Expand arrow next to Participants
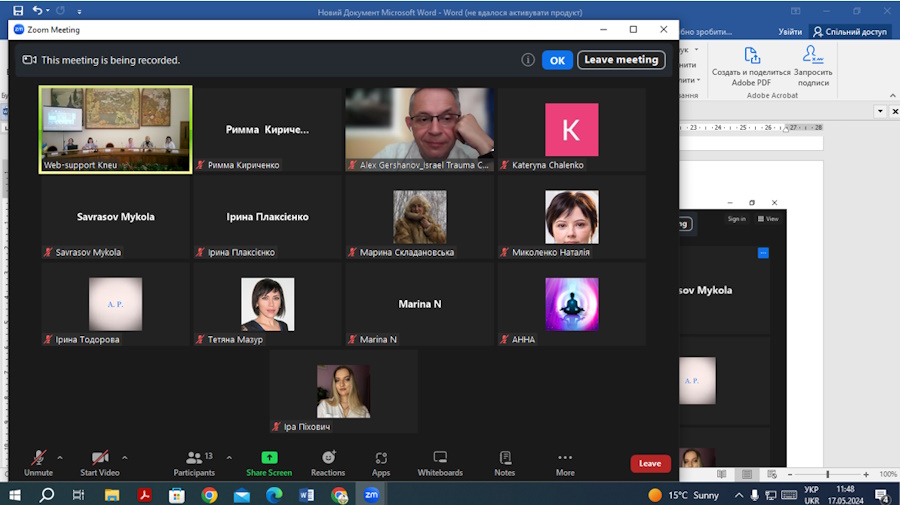The image size is (900, 505). click(229, 458)
